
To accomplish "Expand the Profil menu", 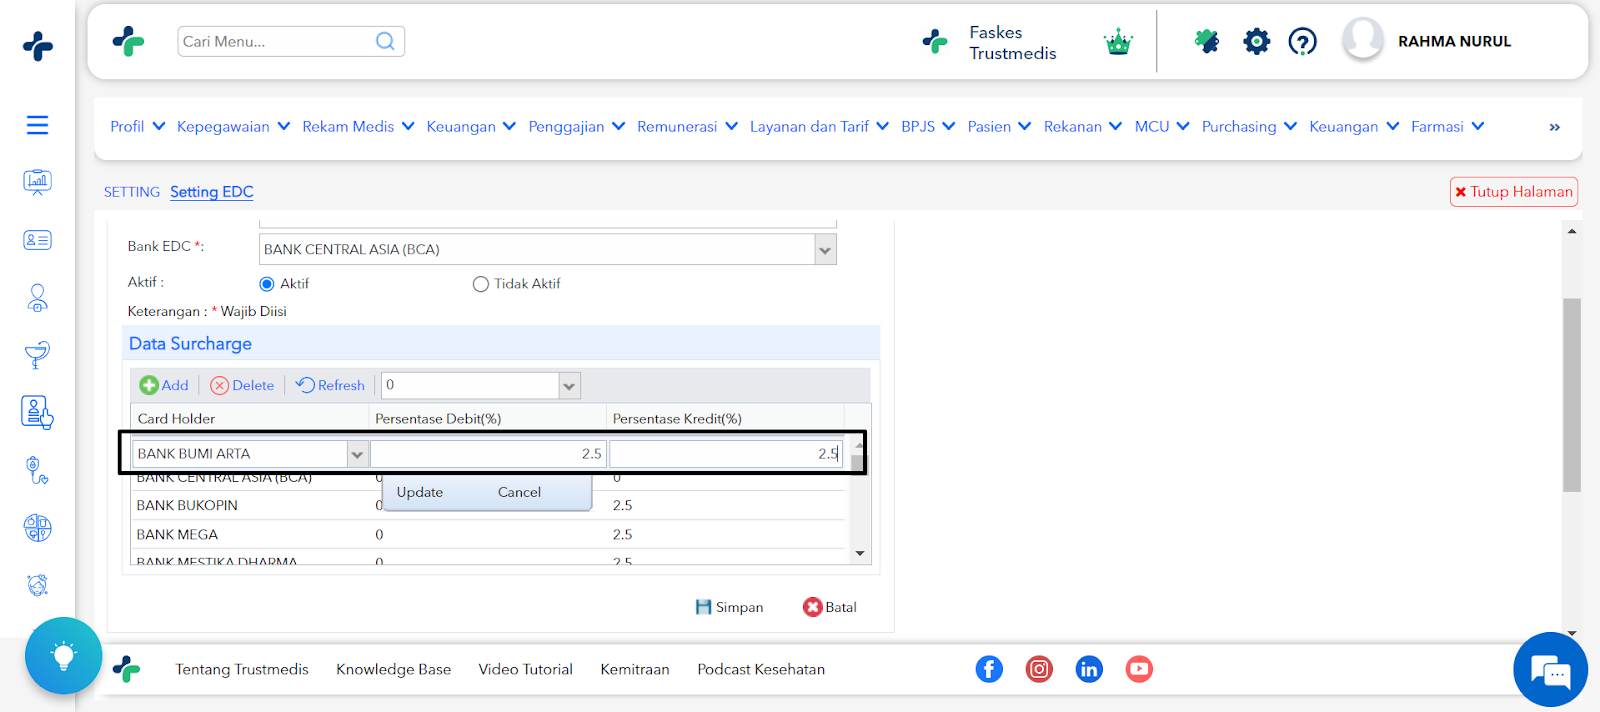I will (138, 126).
